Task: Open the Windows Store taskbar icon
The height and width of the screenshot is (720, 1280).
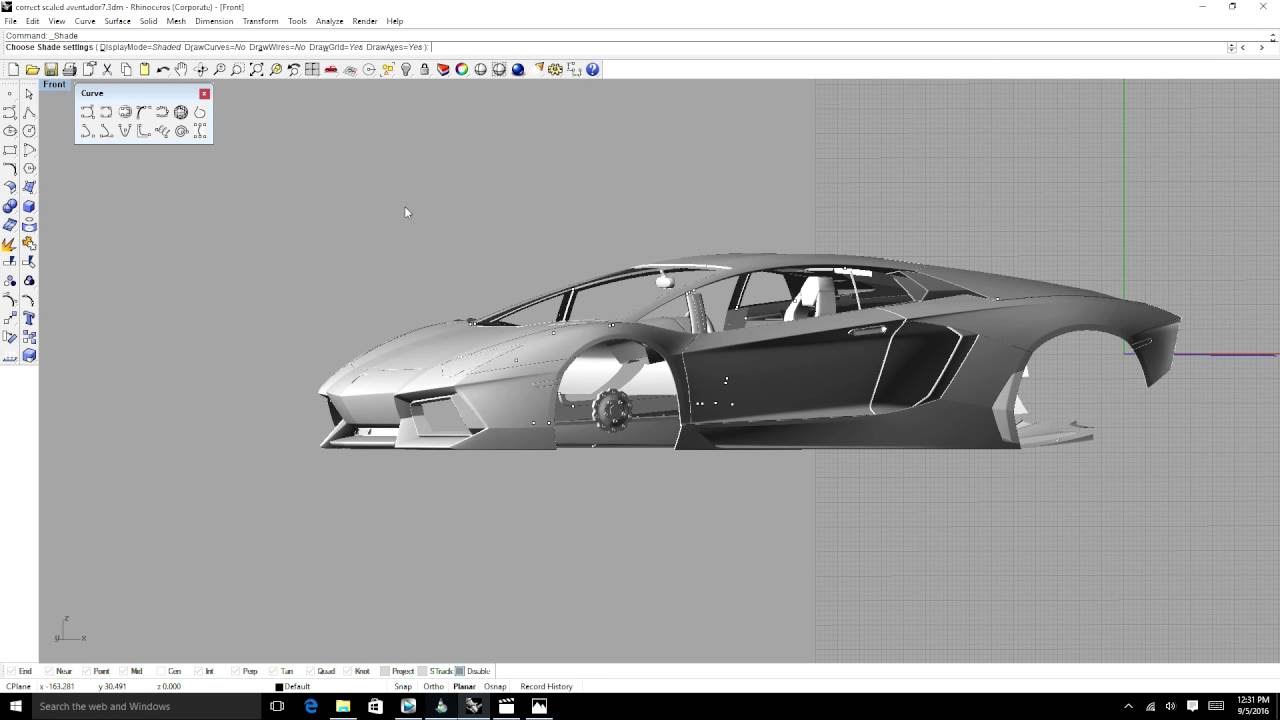Action: click(x=376, y=706)
